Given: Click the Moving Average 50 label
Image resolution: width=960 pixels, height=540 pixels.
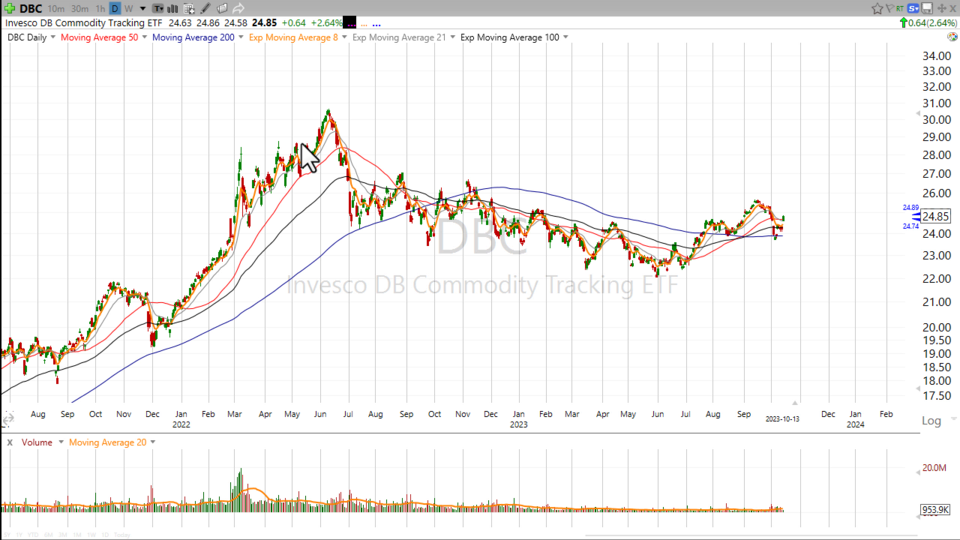Looking at the screenshot, I should coord(99,37).
